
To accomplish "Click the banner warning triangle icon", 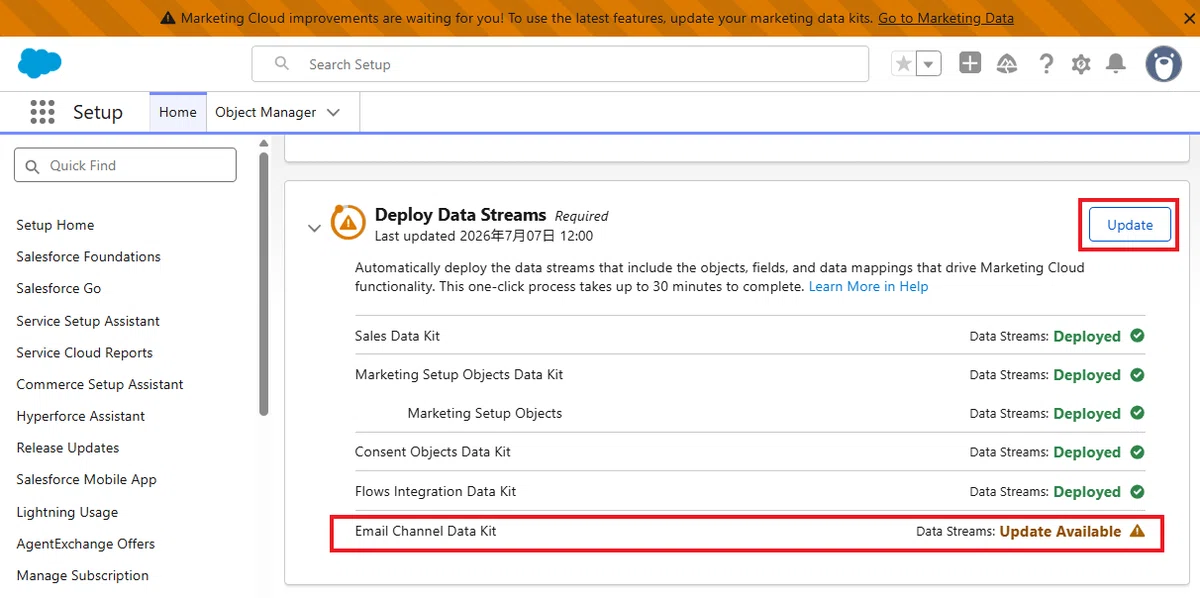I will pos(168,18).
